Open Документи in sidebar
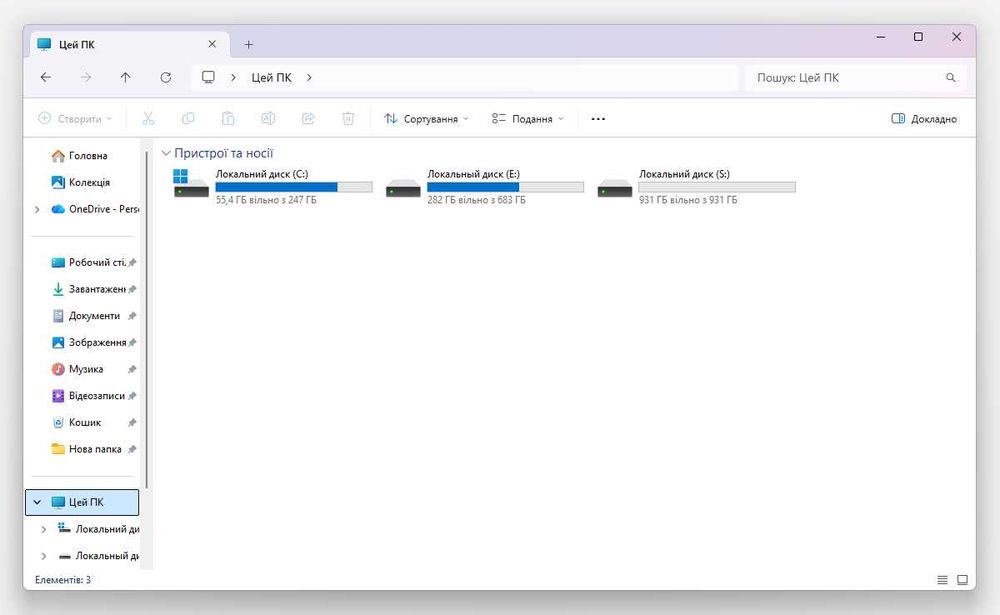Viewport: 1000px width, 615px height. 85,316
